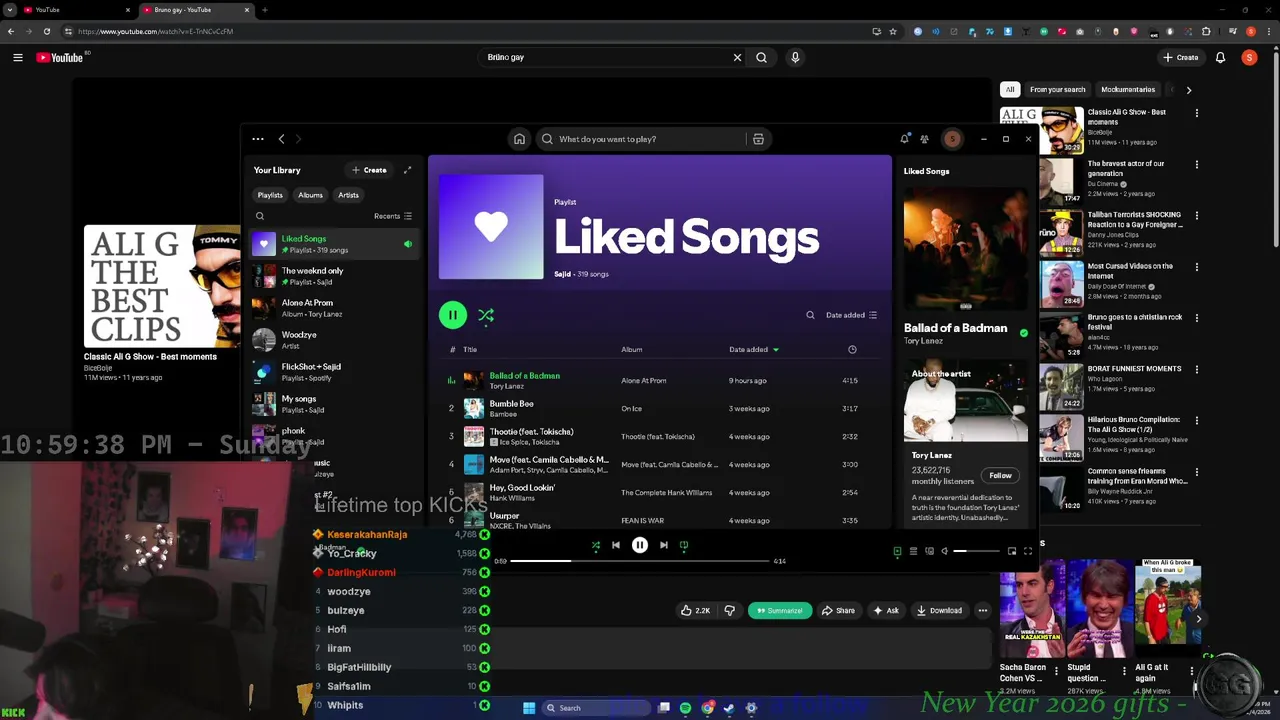Go to the Spotify Home icon
1280x720 pixels.
[x=519, y=139]
